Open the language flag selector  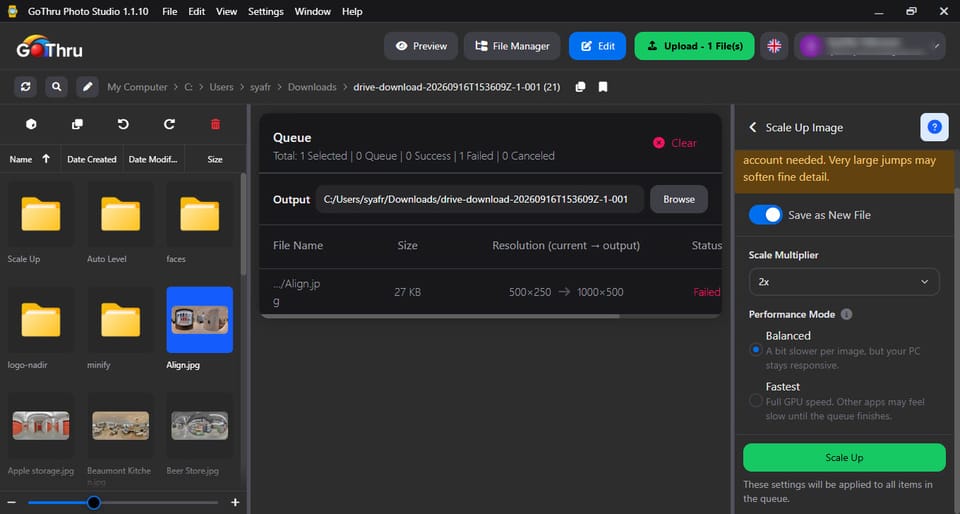click(x=774, y=46)
